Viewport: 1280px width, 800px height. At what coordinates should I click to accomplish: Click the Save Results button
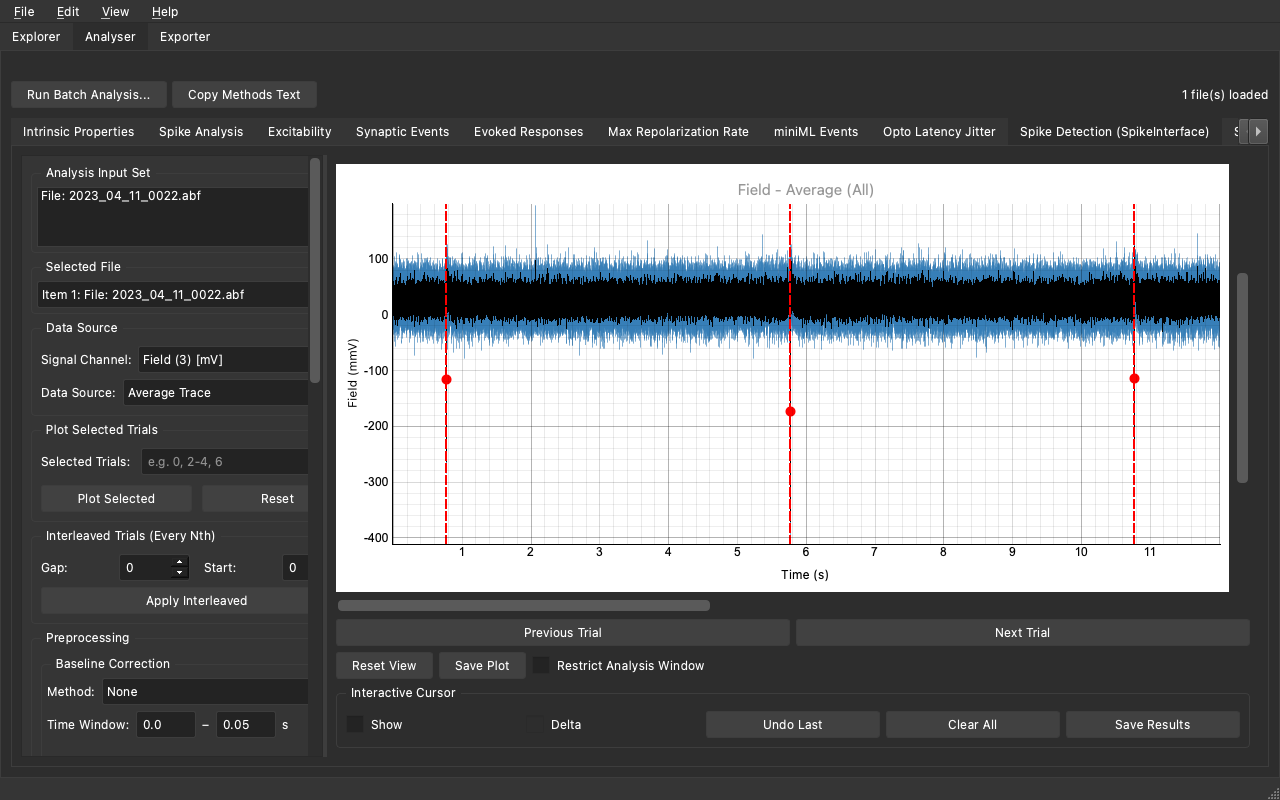(x=1153, y=725)
